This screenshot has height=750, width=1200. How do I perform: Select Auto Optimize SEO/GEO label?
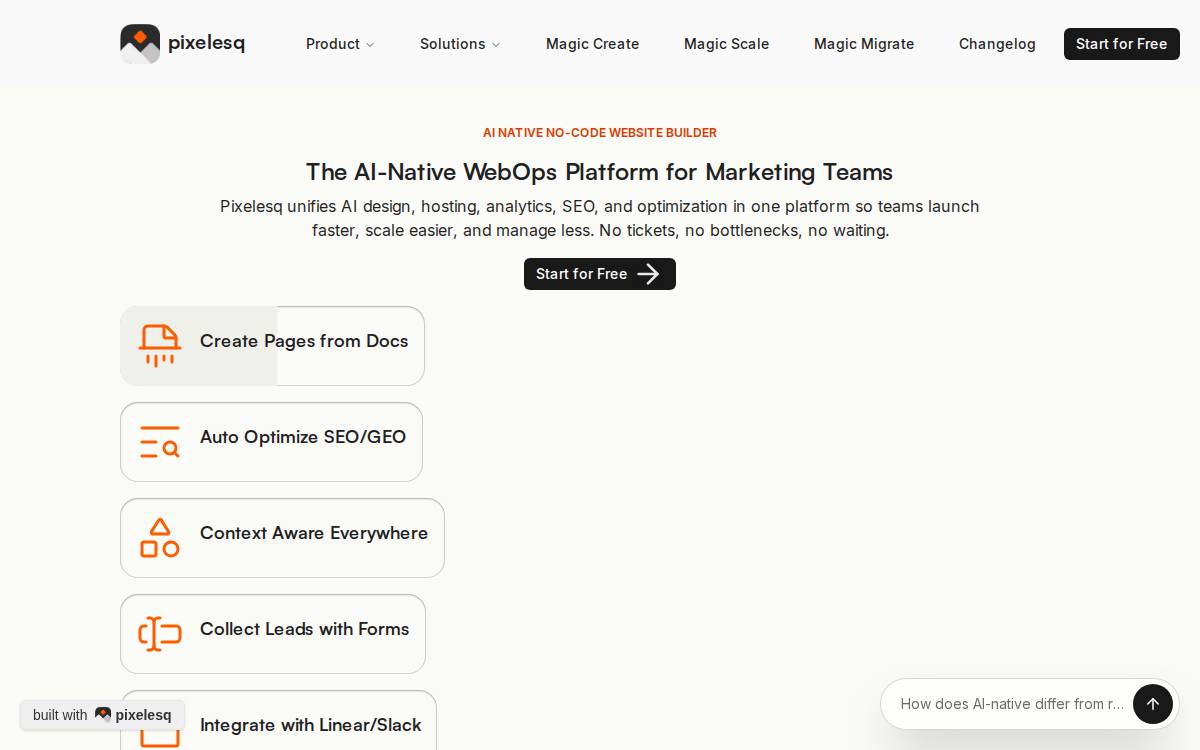click(x=303, y=437)
